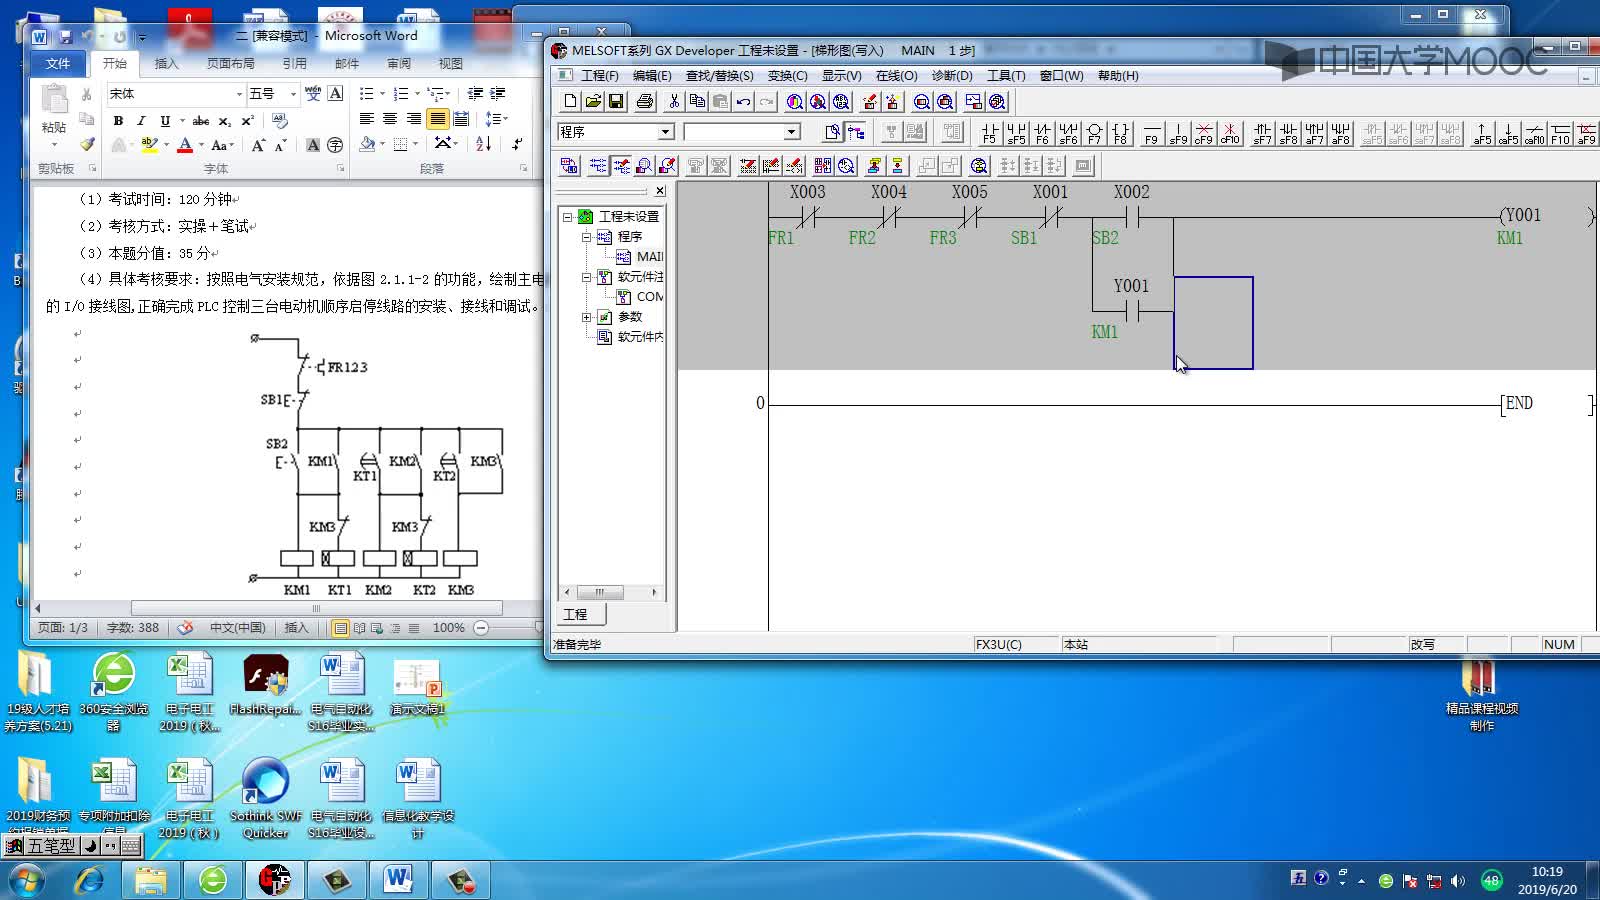Viewport: 1600px width, 900px height.
Task: Insert output coil F7
Action: click(x=1094, y=133)
